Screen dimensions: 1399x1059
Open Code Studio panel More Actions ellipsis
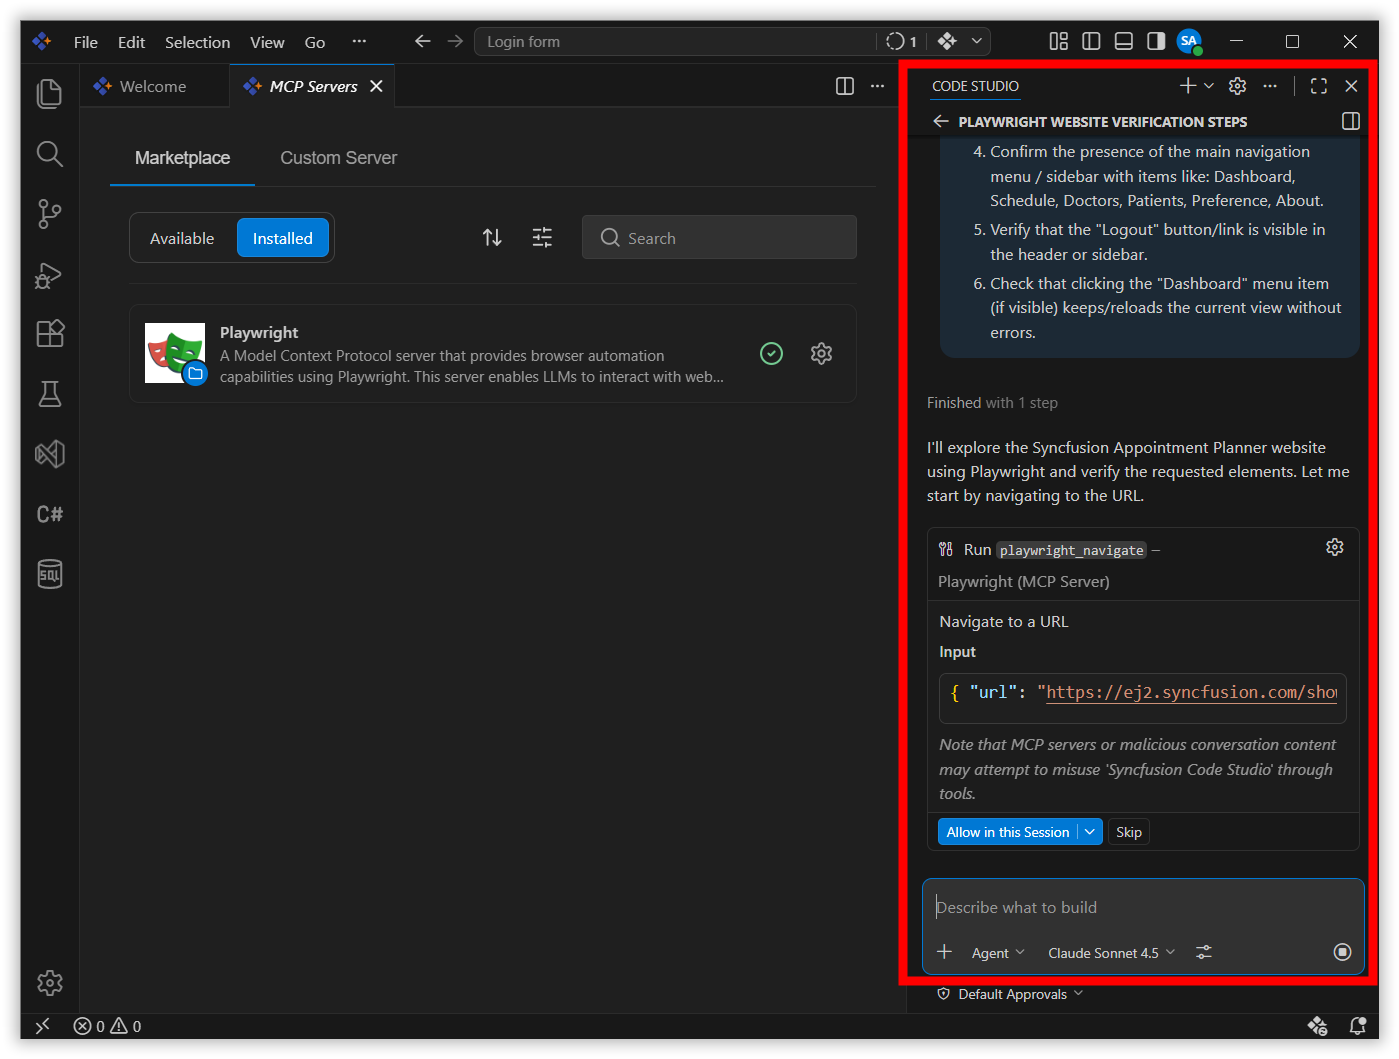[1270, 86]
